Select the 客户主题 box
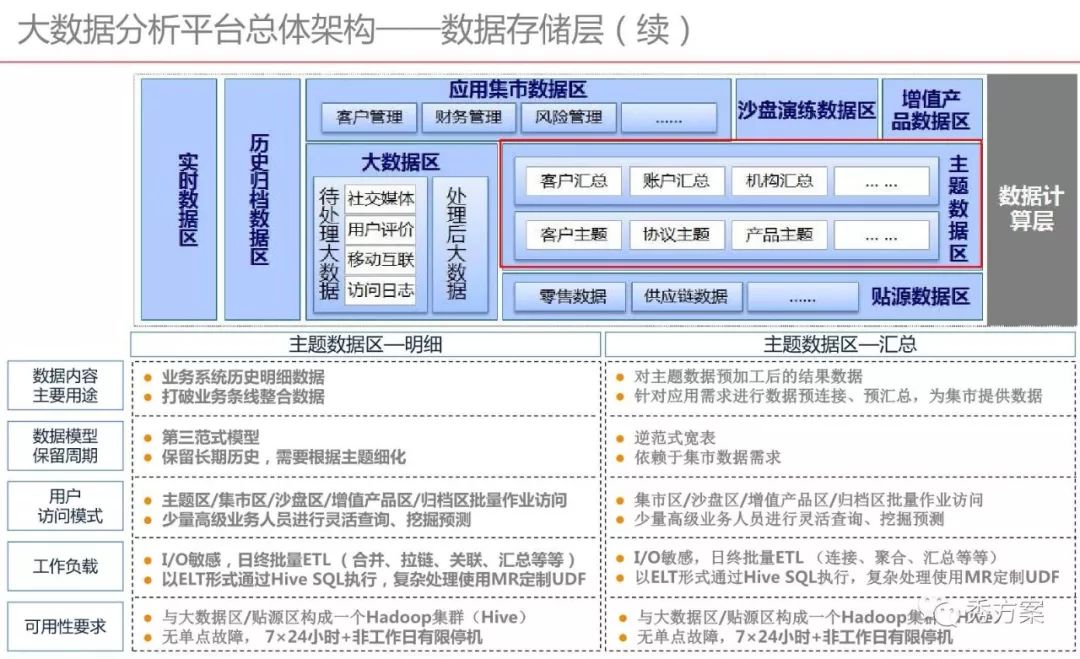1080x659 pixels. 573,235
